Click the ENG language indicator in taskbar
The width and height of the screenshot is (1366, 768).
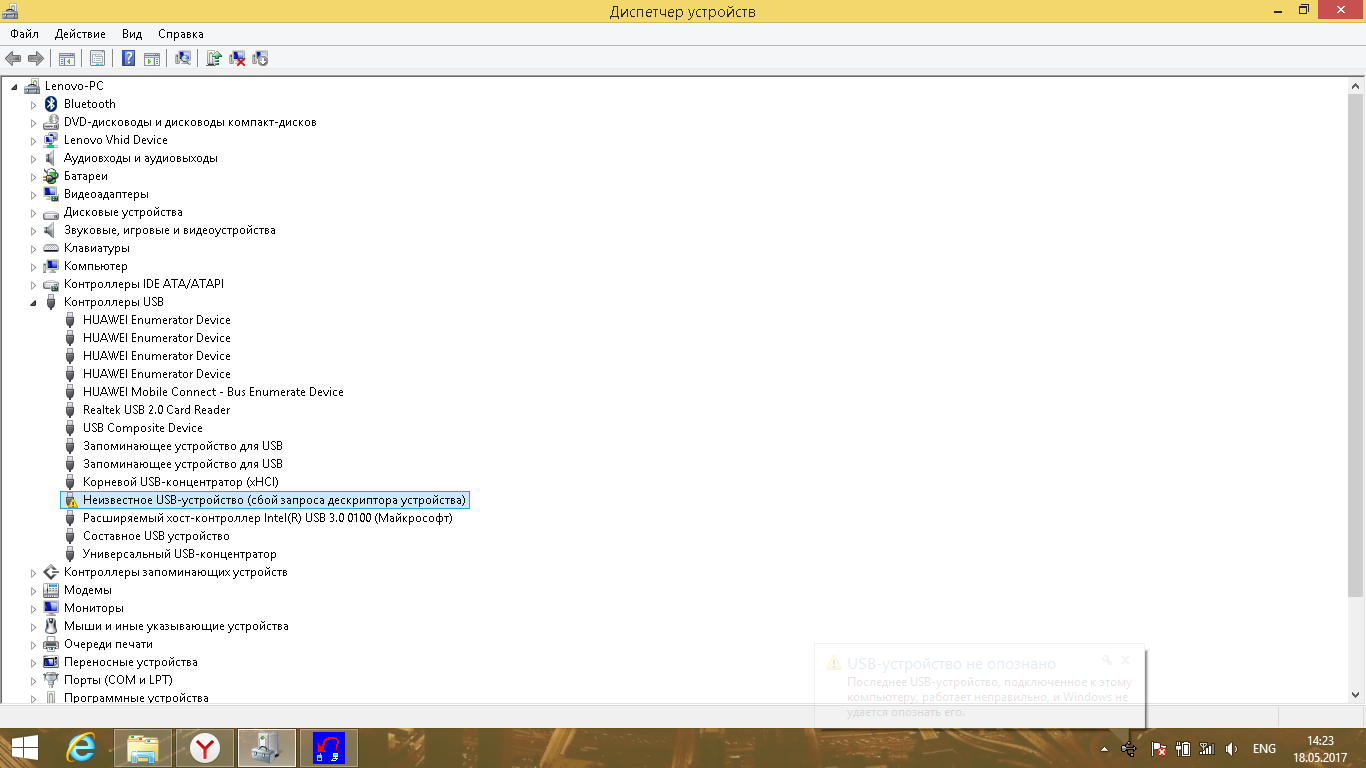pyautogui.click(x=1264, y=749)
